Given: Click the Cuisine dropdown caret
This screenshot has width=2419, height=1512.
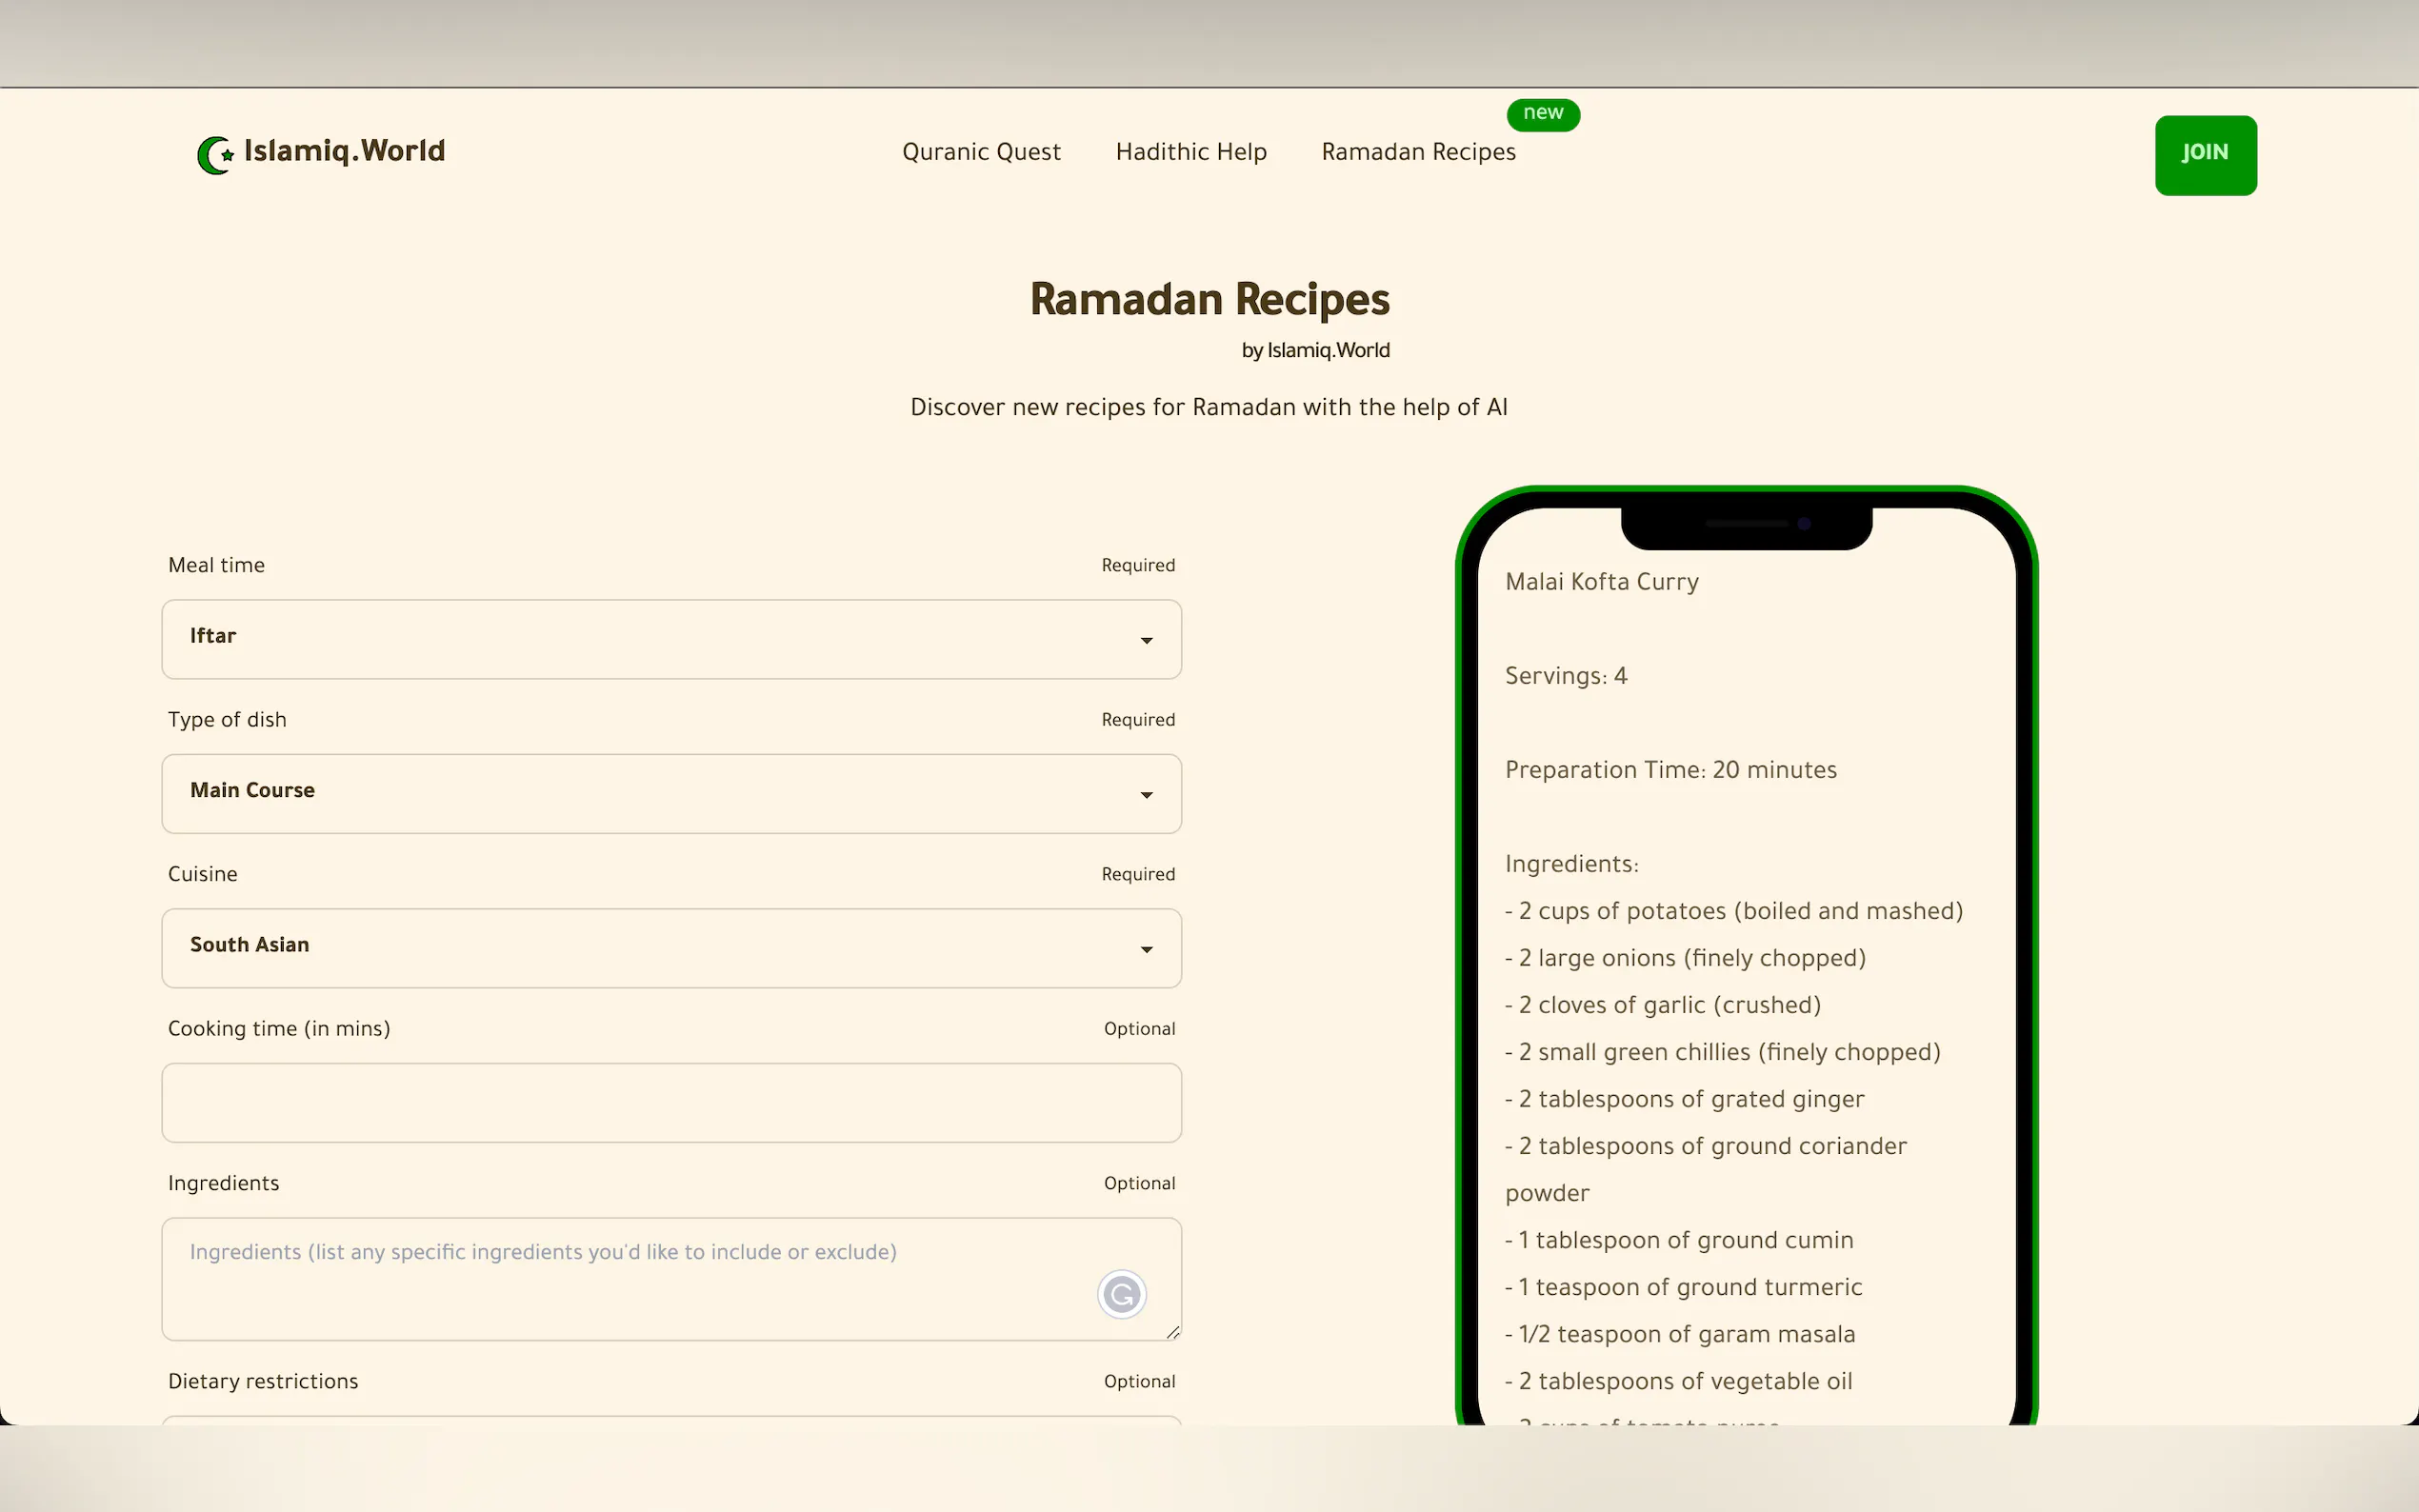Looking at the screenshot, I should click(1146, 949).
